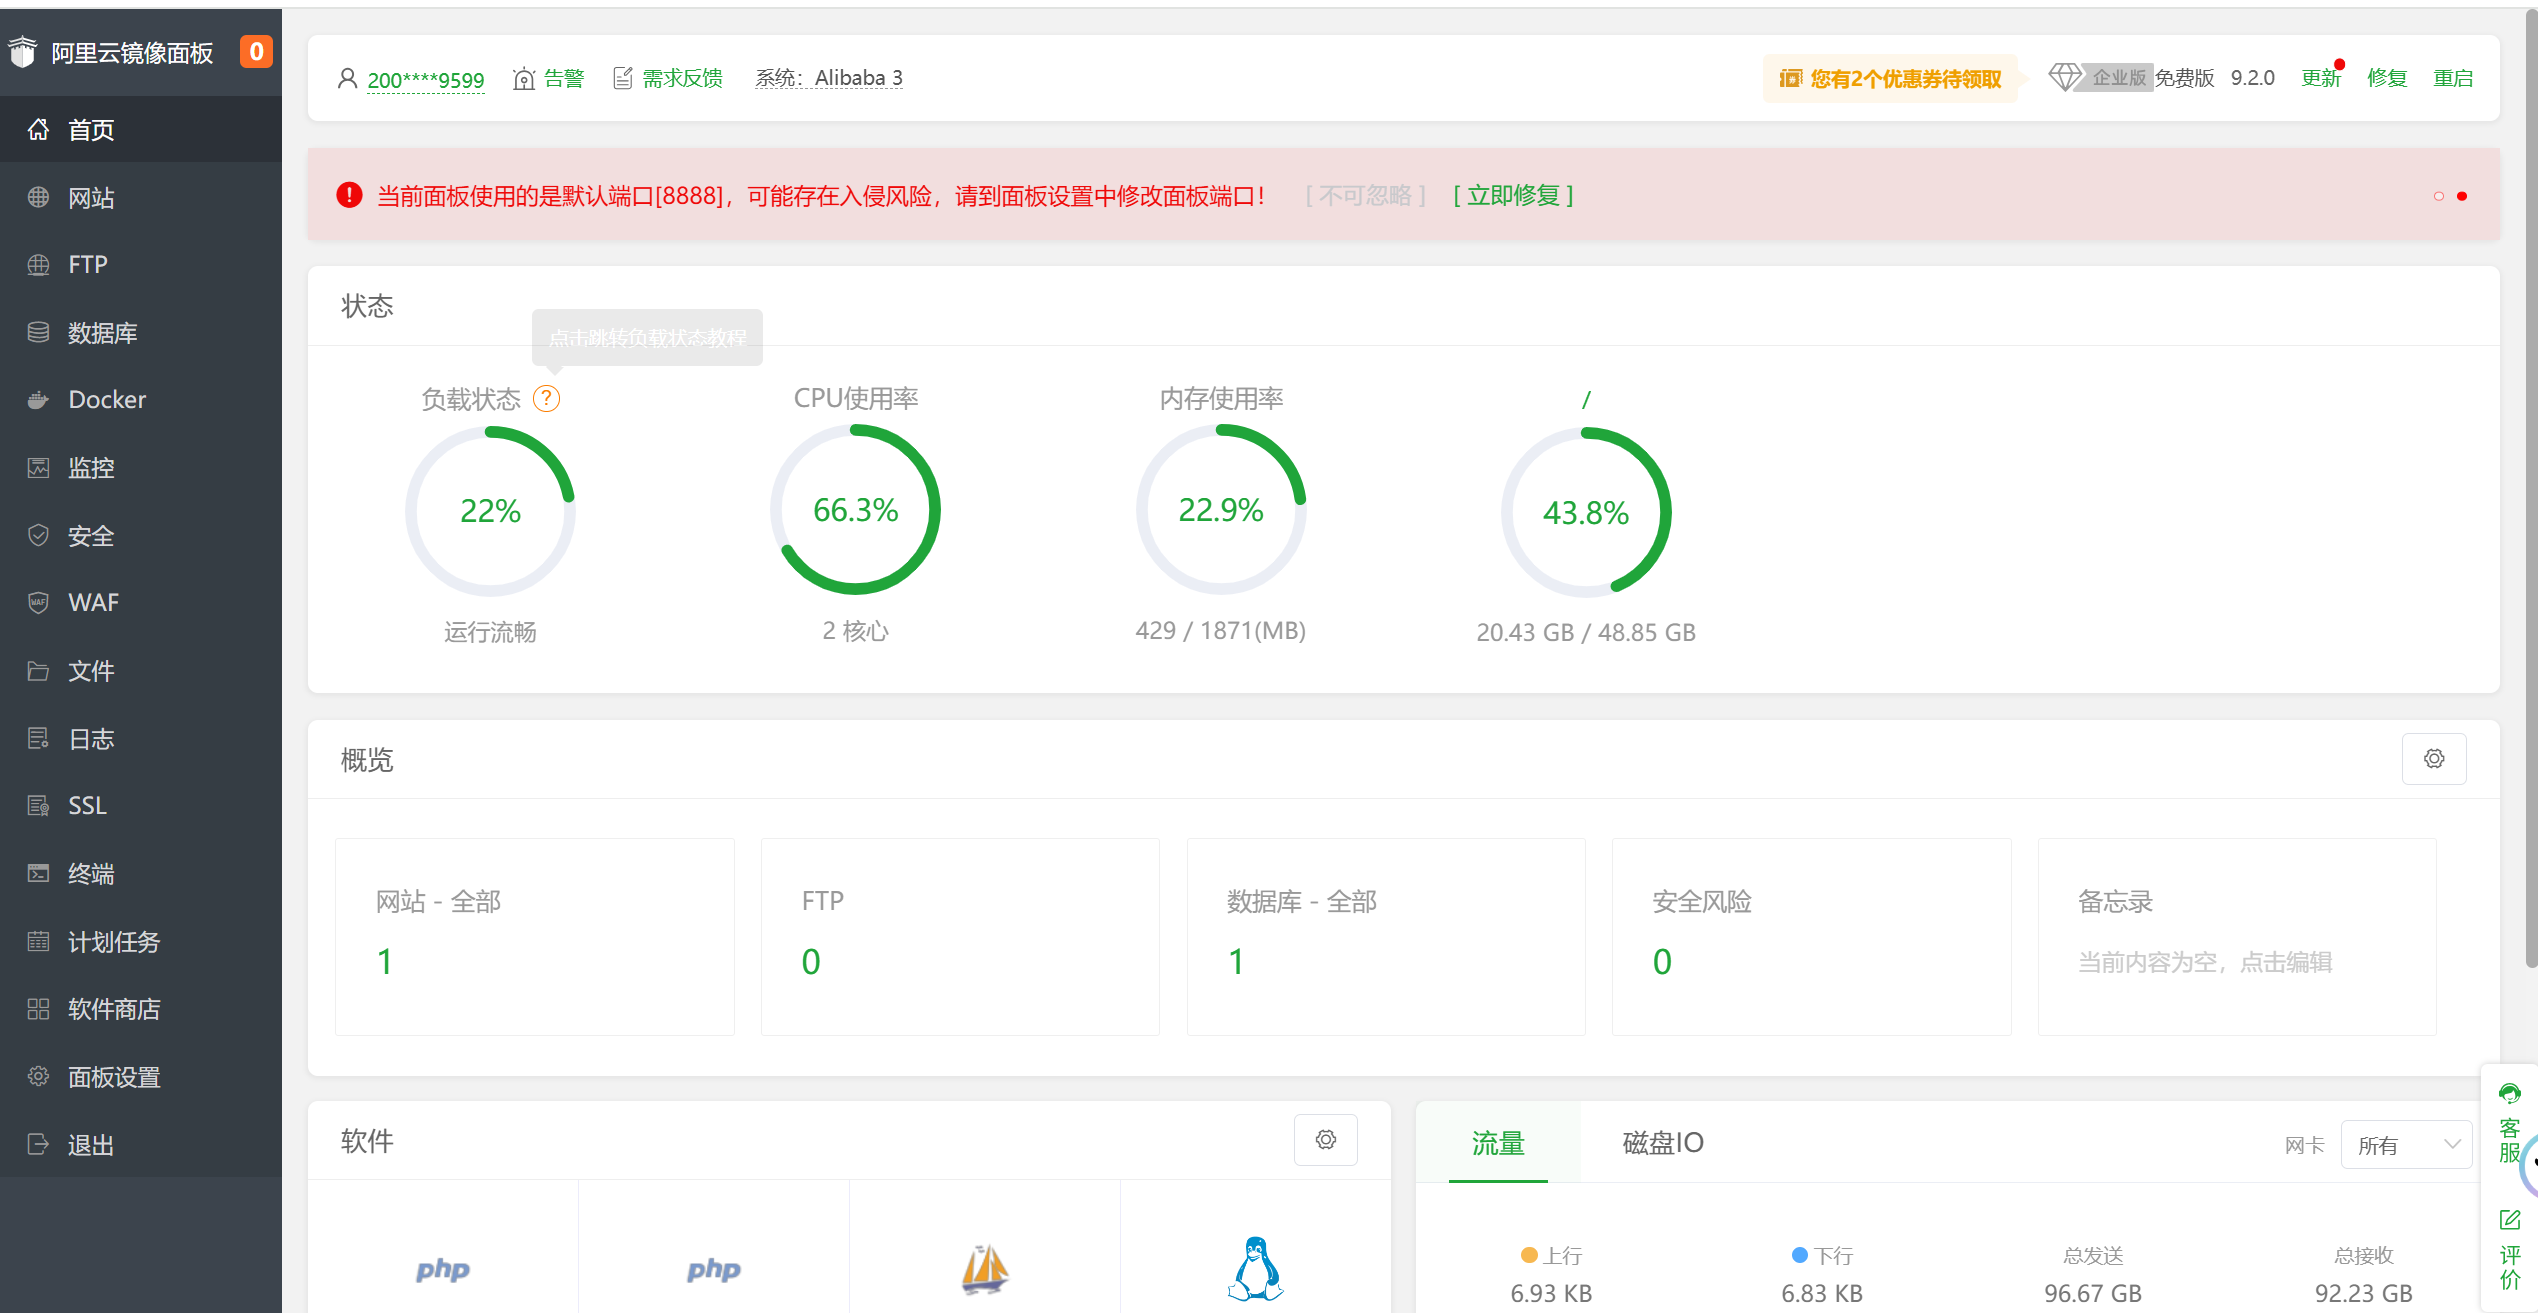The height and width of the screenshot is (1313, 2538).
Task: Click the 更新 update link
Action: click(x=2319, y=78)
